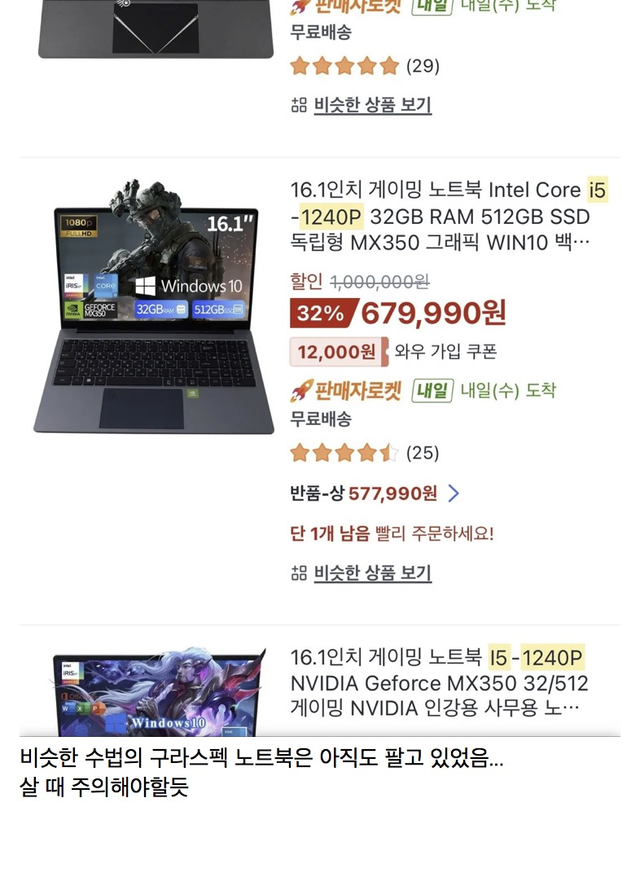This screenshot has width=640, height=877.
Task: Open the I5-1240P NVIDIA Geforce MX350 laptop title
Action: 439,683
